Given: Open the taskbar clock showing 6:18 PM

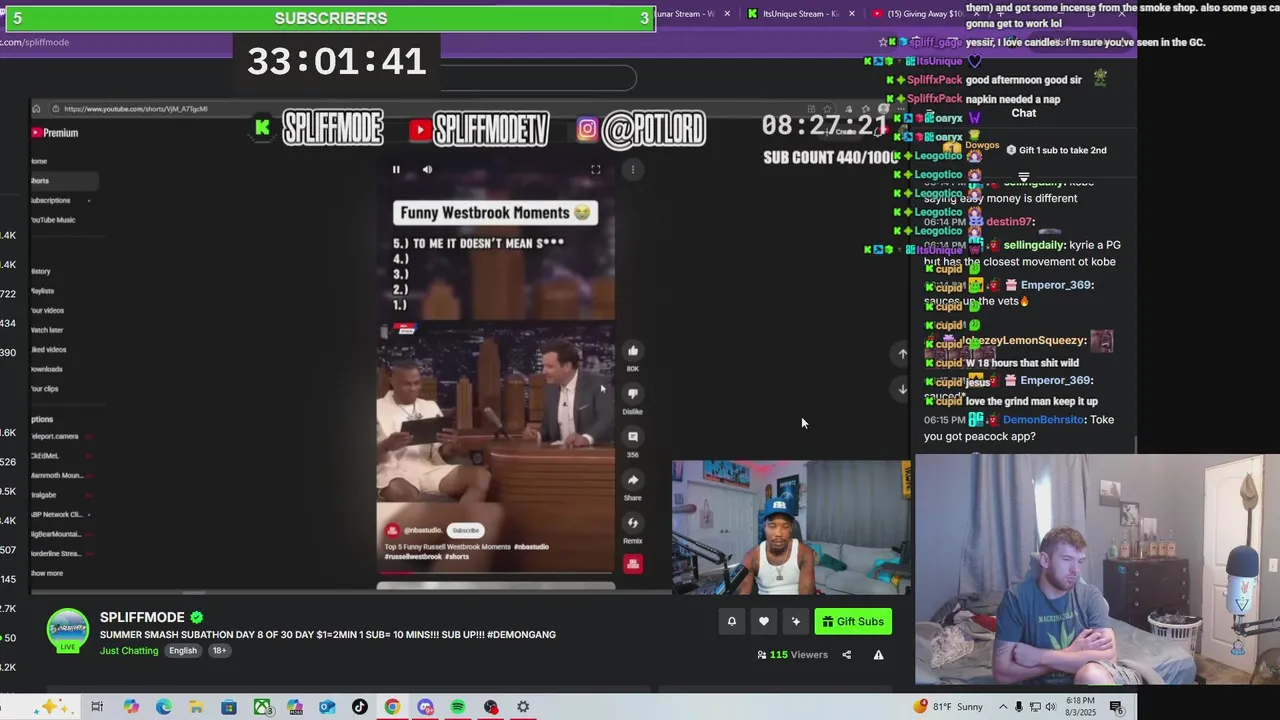Looking at the screenshot, I should (x=1080, y=707).
